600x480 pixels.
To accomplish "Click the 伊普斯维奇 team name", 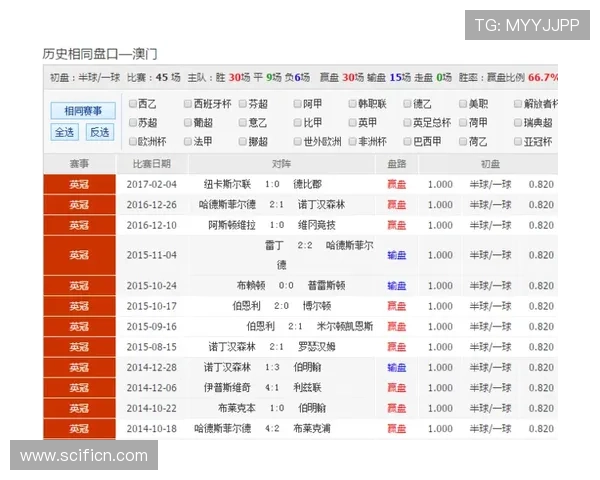I will pos(227,388).
